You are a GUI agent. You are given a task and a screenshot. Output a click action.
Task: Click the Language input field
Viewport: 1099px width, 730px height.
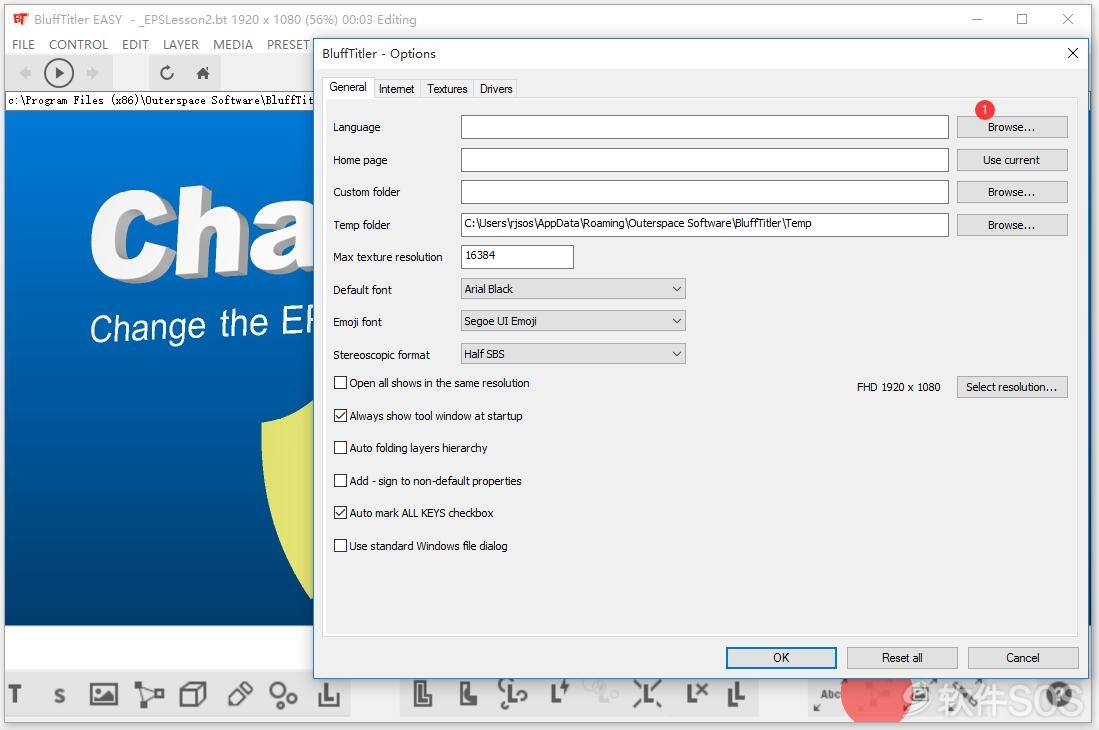704,127
